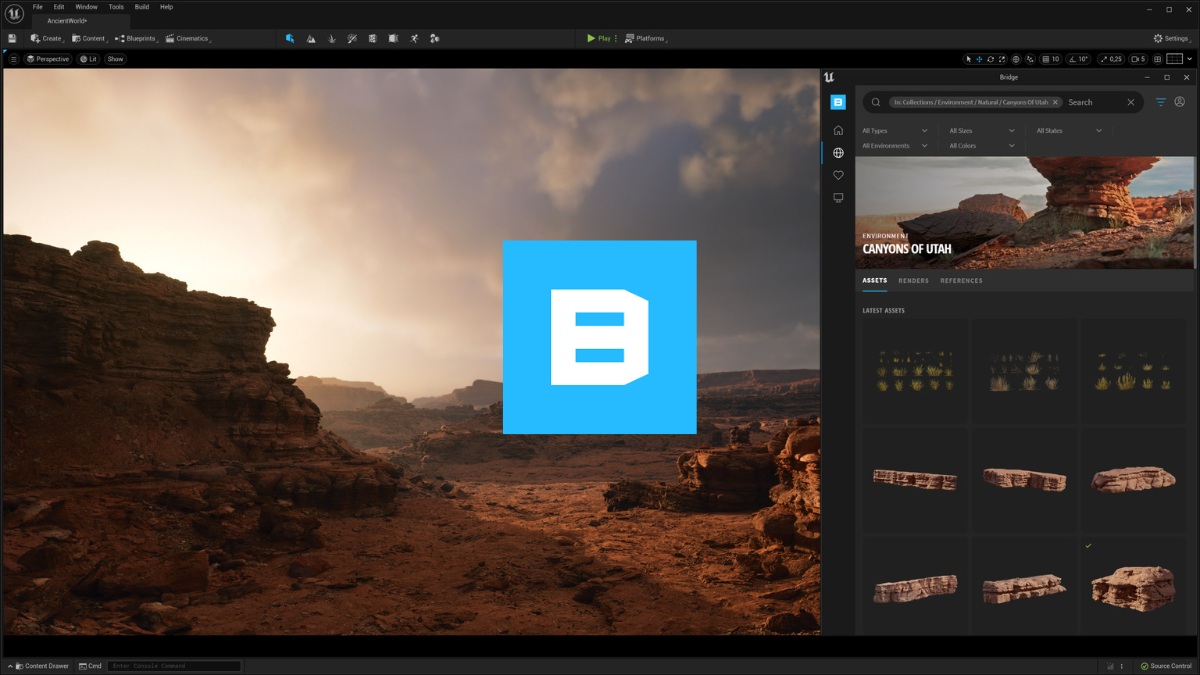Image resolution: width=1200 pixels, height=675 pixels.
Task: Switch to Landscape mode icon
Action: click(311, 38)
